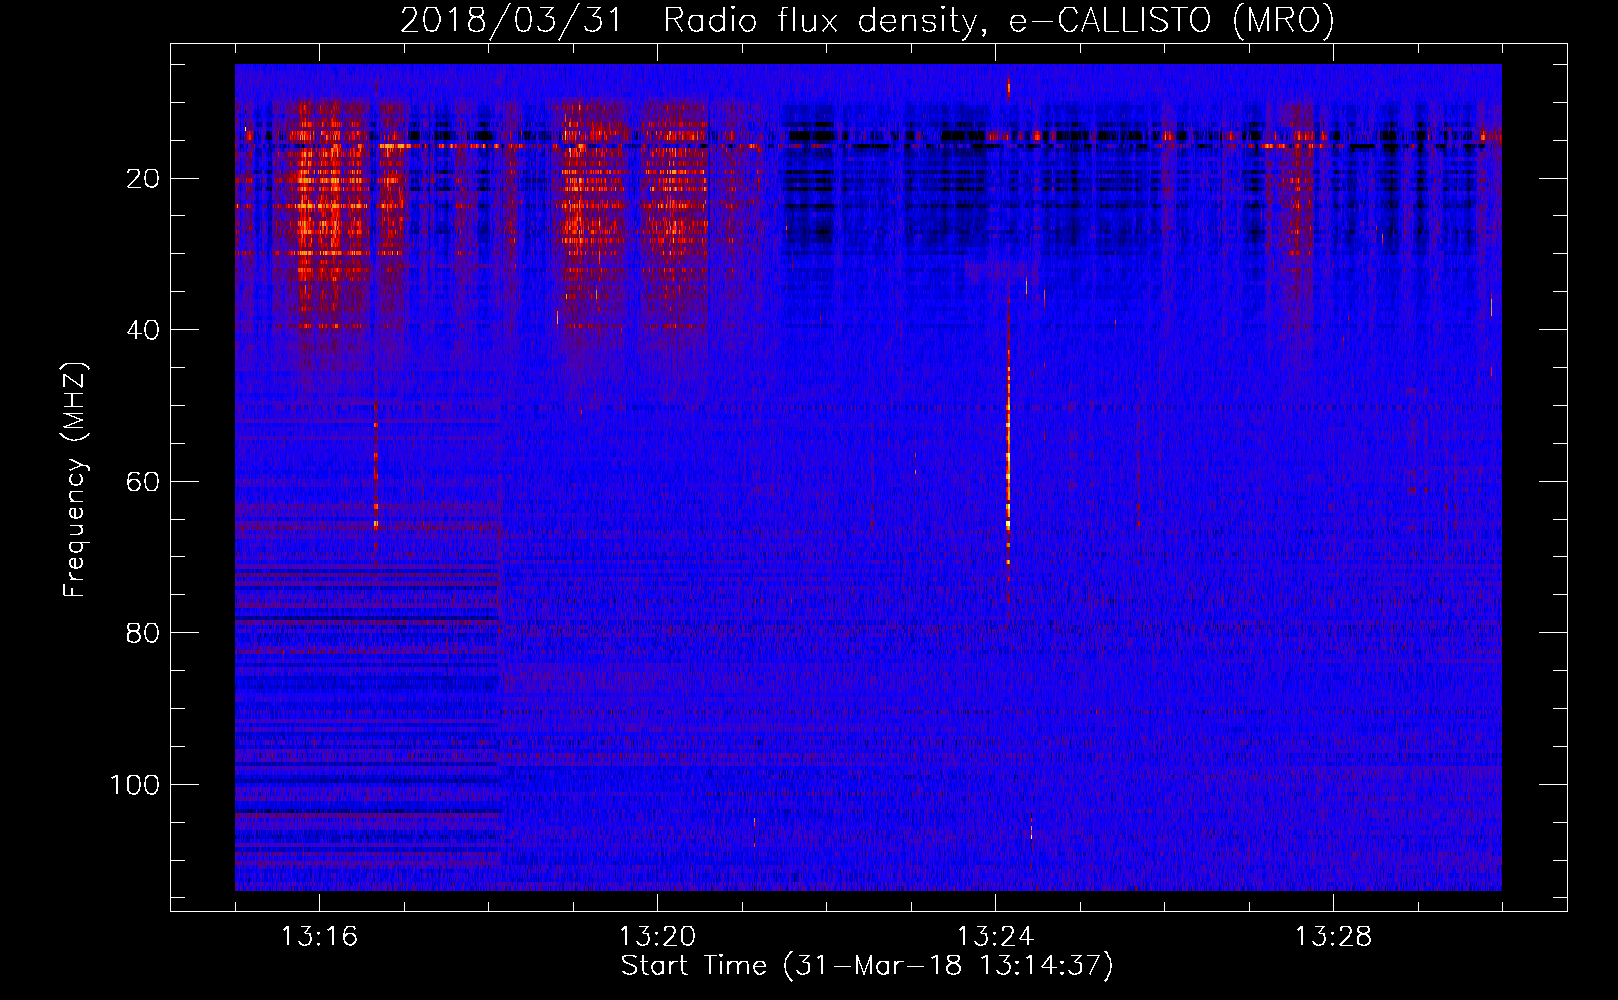Click the 'Frequency (MHZ)' axis label
The height and width of the screenshot is (1000, 1618).
[75, 480]
